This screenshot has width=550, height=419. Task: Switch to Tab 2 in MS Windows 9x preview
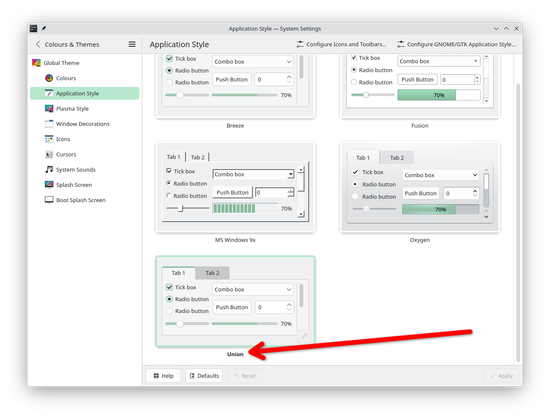point(197,157)
